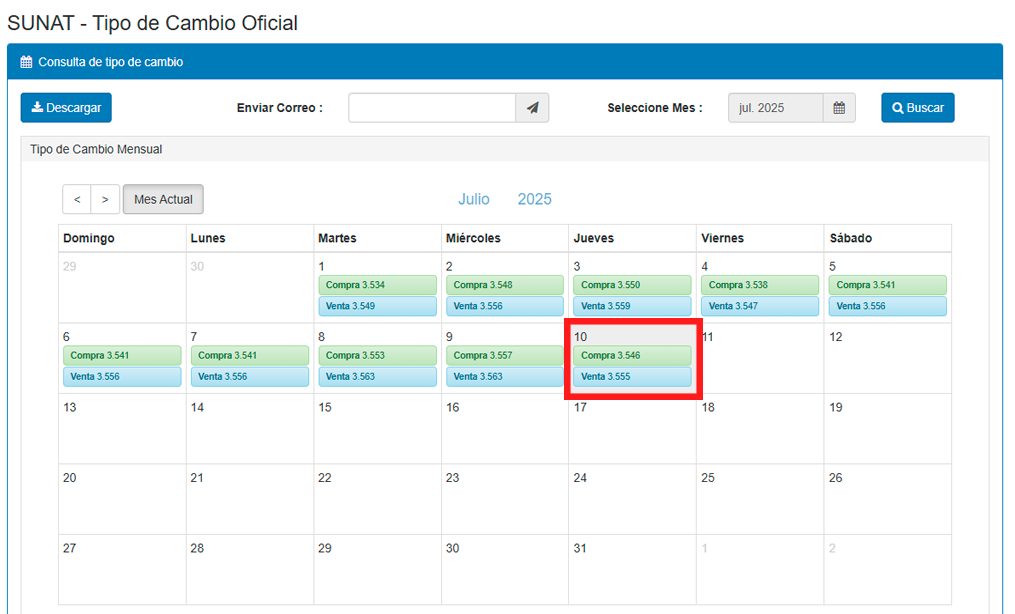Go to previous month arrow

click(x=77, y=199)
